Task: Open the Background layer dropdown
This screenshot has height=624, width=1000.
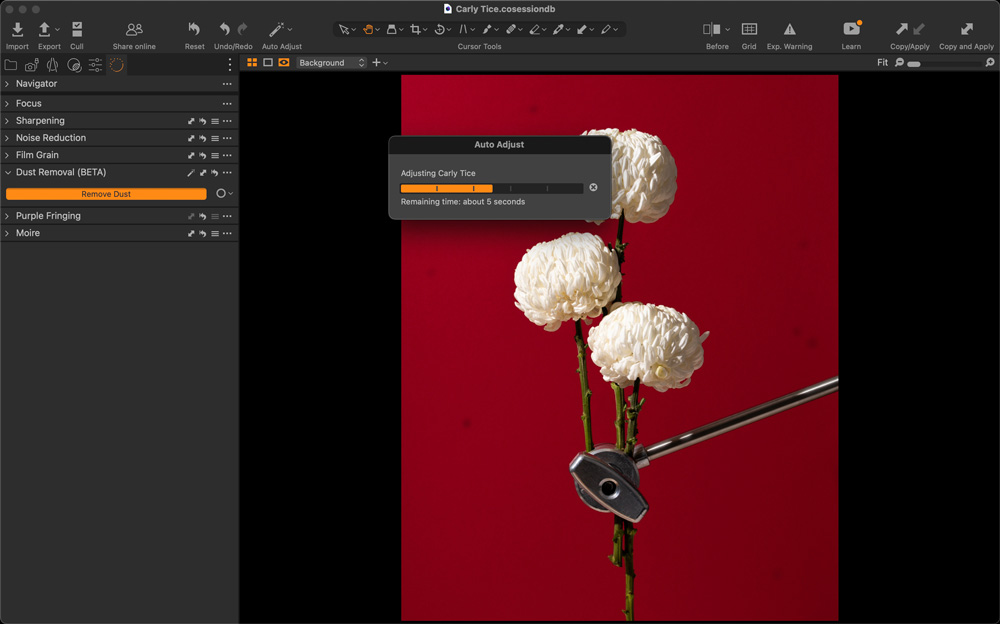Action: coord(331,63)
